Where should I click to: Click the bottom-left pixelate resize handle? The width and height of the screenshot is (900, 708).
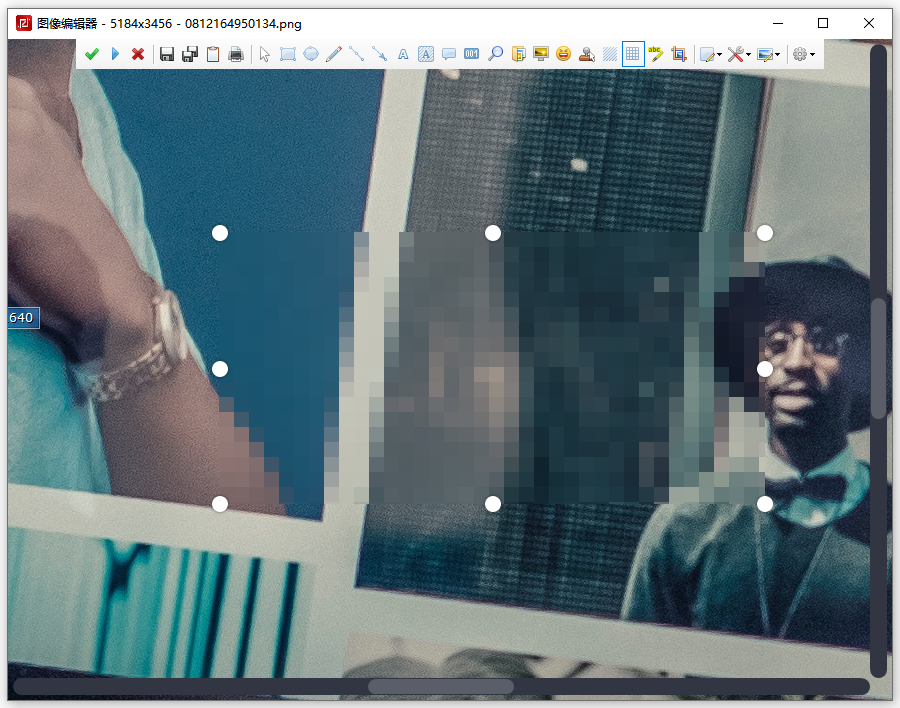(x=220, y=504)
